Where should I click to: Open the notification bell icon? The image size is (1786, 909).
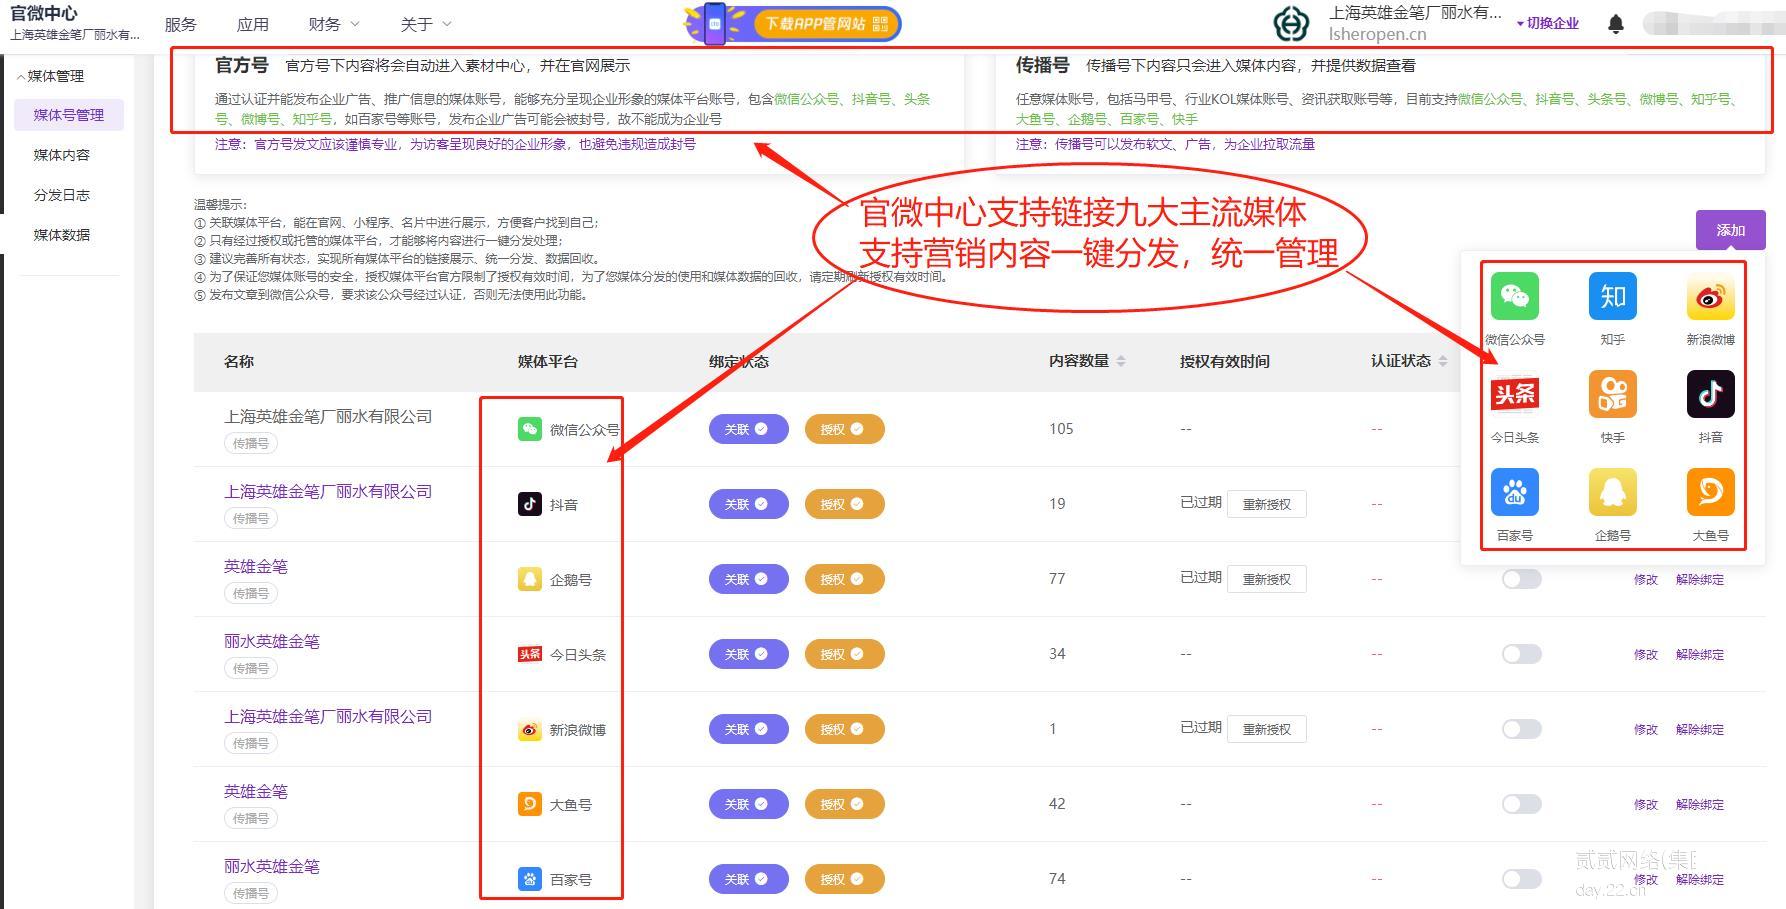tap(1617, 22)
